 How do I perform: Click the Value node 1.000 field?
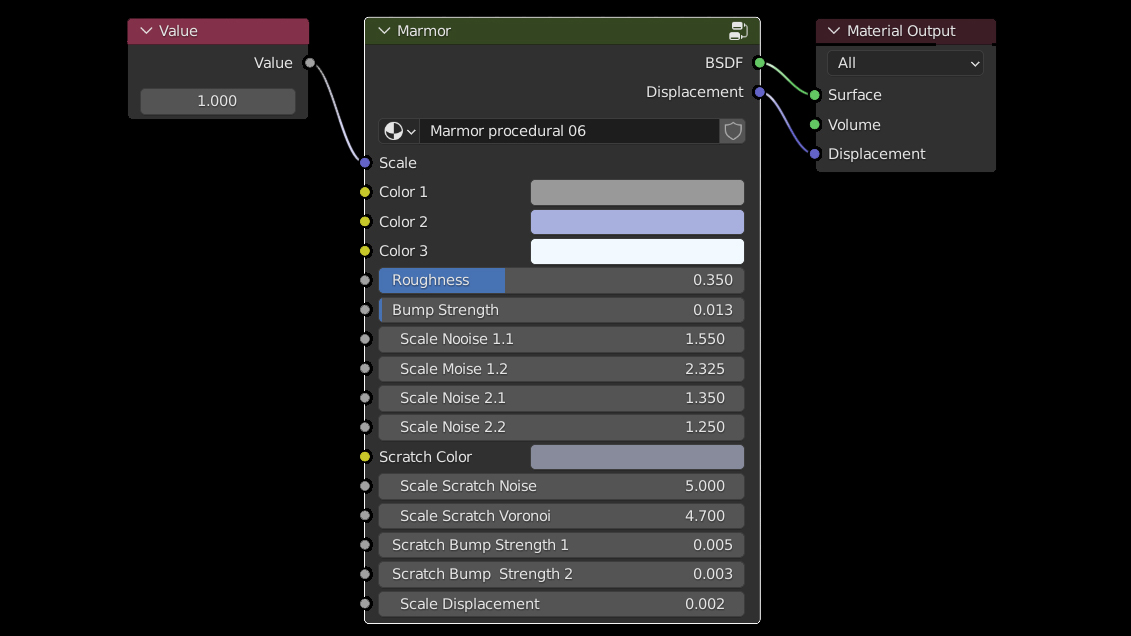(x=218, y=101)
